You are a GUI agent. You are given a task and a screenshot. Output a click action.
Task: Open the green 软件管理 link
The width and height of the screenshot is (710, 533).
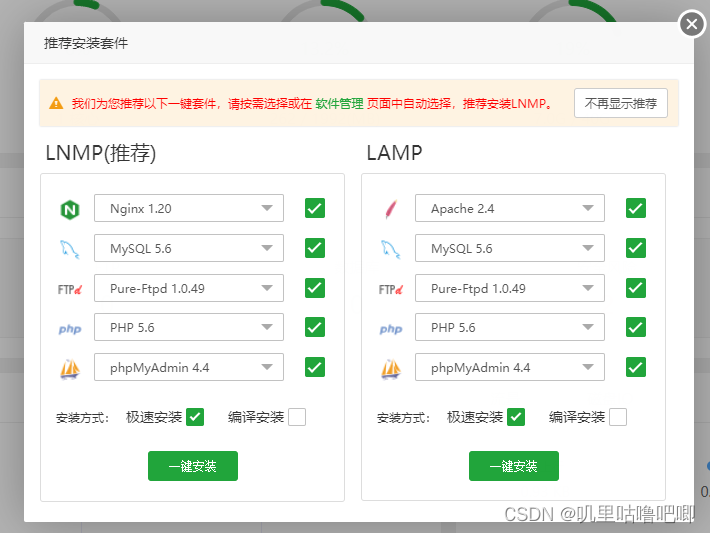(x=339, y=104)
